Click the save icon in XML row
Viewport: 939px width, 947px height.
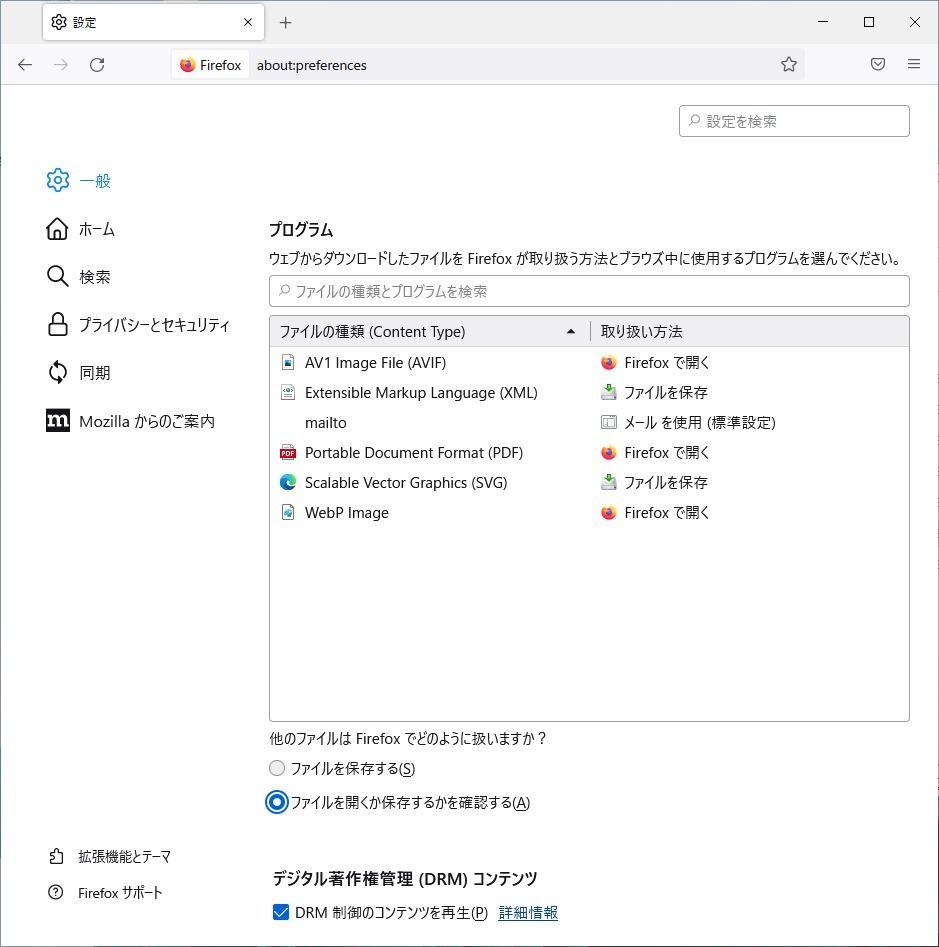pyautogui.click(x=609, y=392)
